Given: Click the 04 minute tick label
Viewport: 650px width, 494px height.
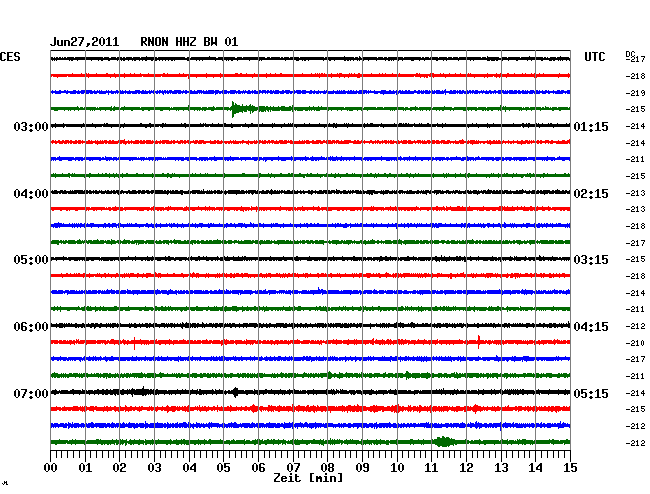Looking at the screenshot, I should click(189, 467).
